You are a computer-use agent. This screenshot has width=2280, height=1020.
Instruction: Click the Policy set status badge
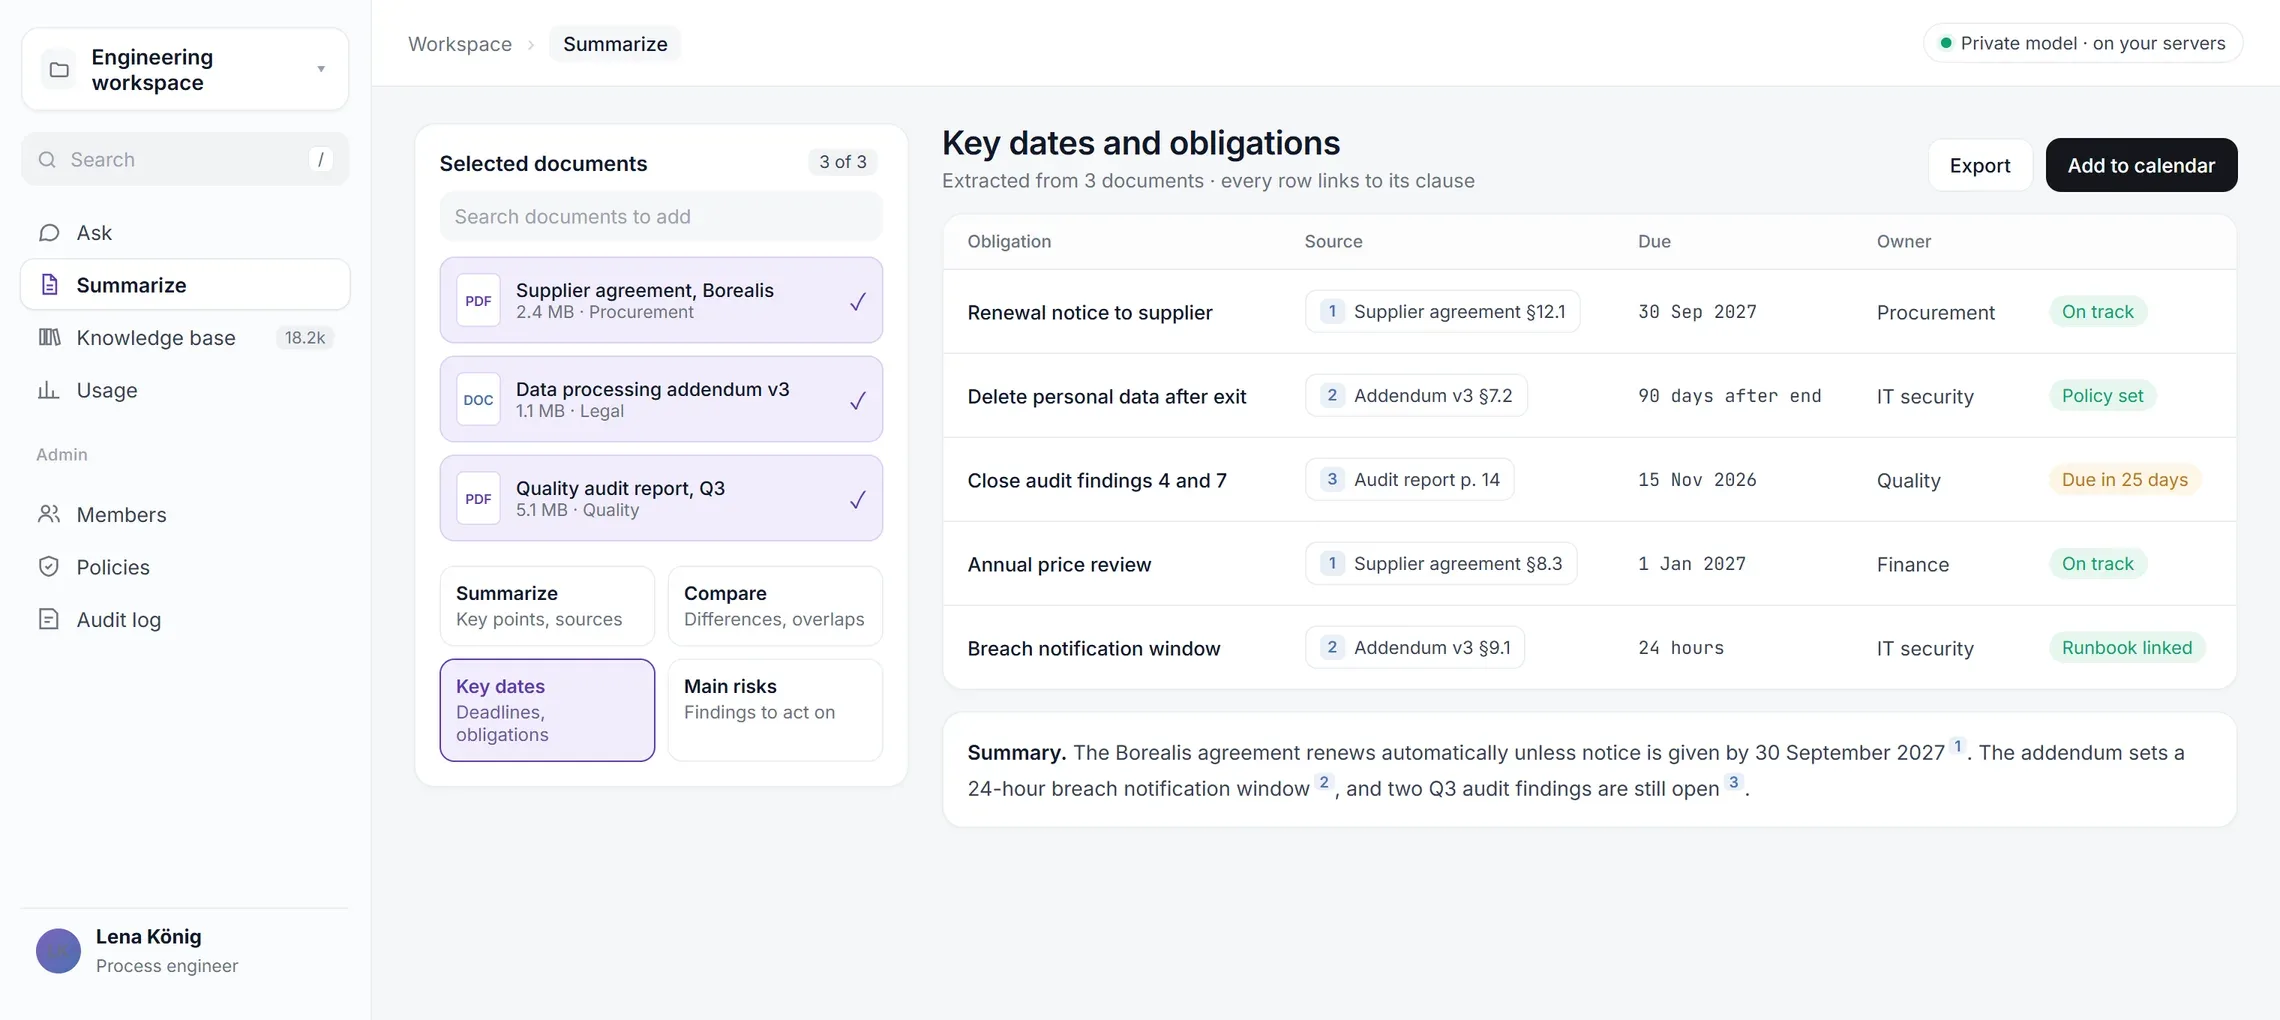coord(2102,396)
